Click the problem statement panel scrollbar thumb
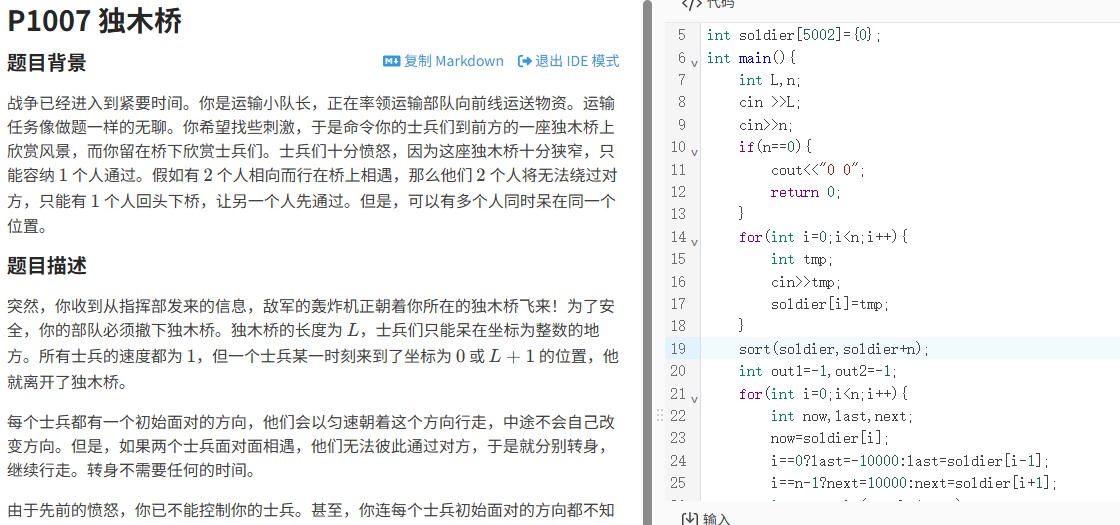Image resolution: width=1120 pixels, height=525 pixels. click(647, 262)
